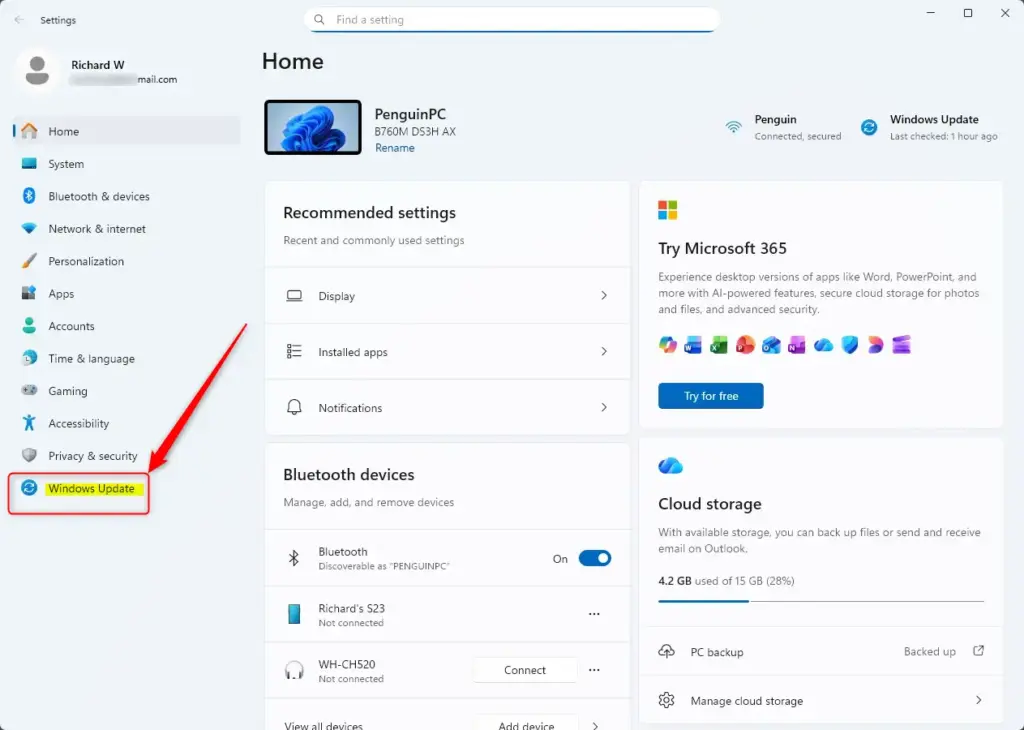Click the Installed apps list icon

click(x=295, y=351)
